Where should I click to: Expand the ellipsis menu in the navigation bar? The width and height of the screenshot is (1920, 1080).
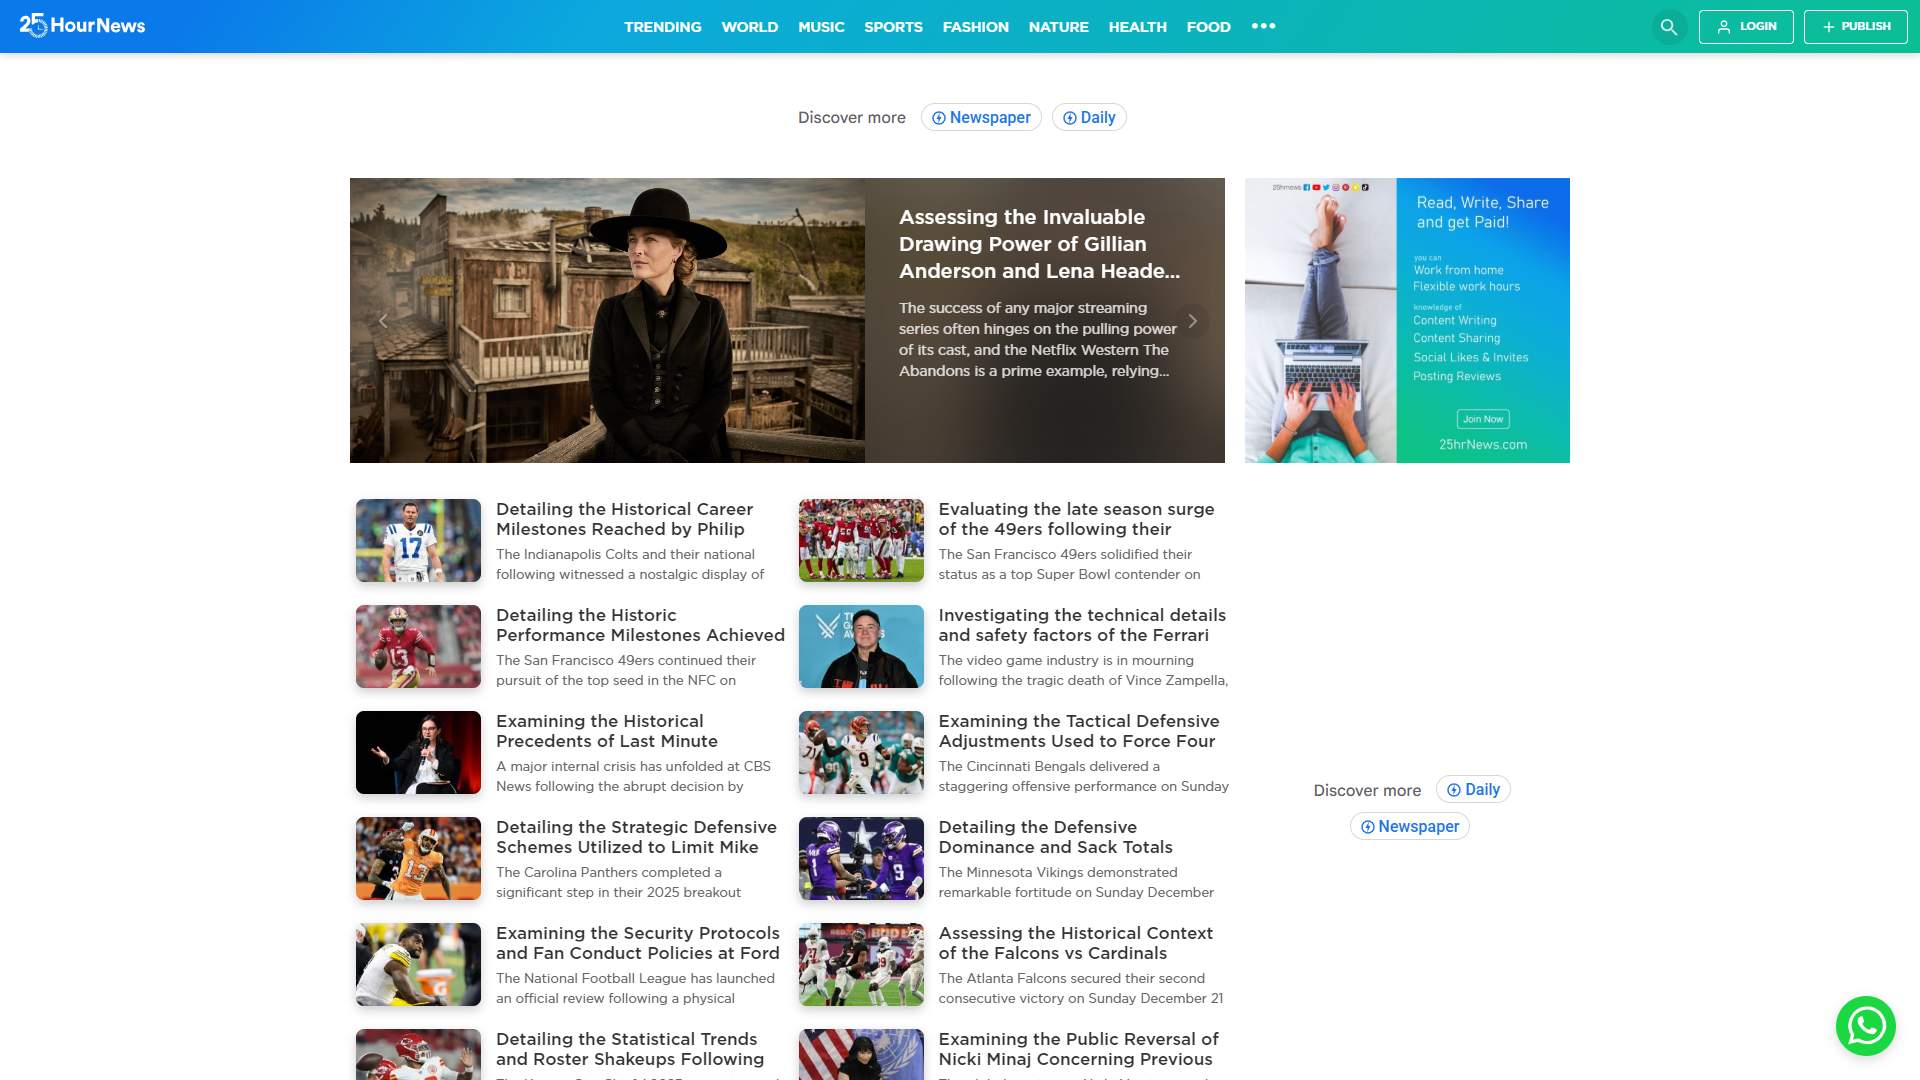pos(1264,27)
